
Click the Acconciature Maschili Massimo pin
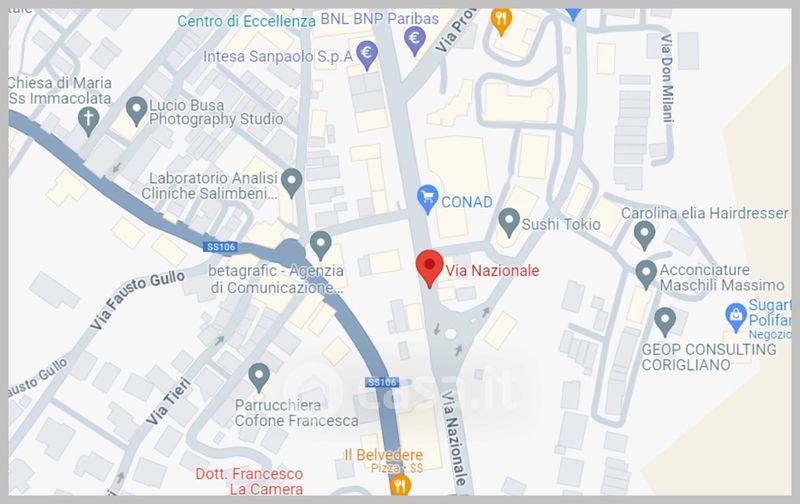[646, 275]
